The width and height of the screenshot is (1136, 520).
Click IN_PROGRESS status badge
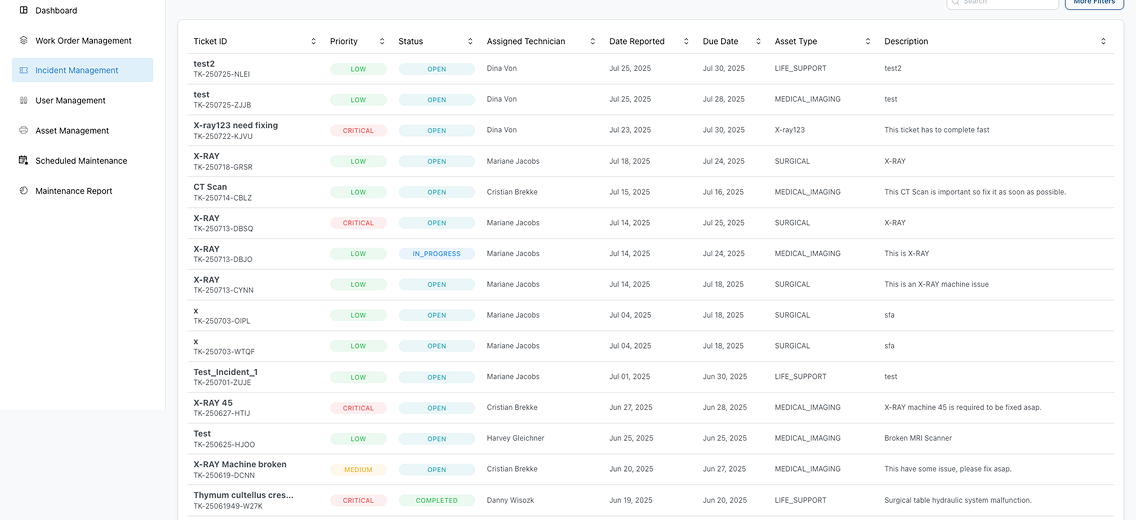436,254
